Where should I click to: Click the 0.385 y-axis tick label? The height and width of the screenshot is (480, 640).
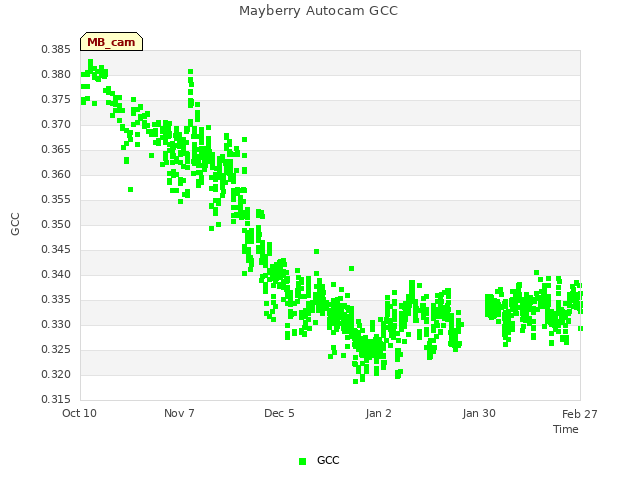[x=56, y=49]
